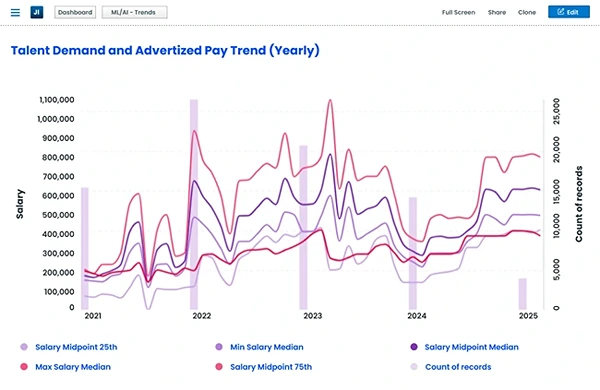The height and width of the screenshot is (390, 600).
Task: Click the JI logo icon
Action: tap(37, 12)
